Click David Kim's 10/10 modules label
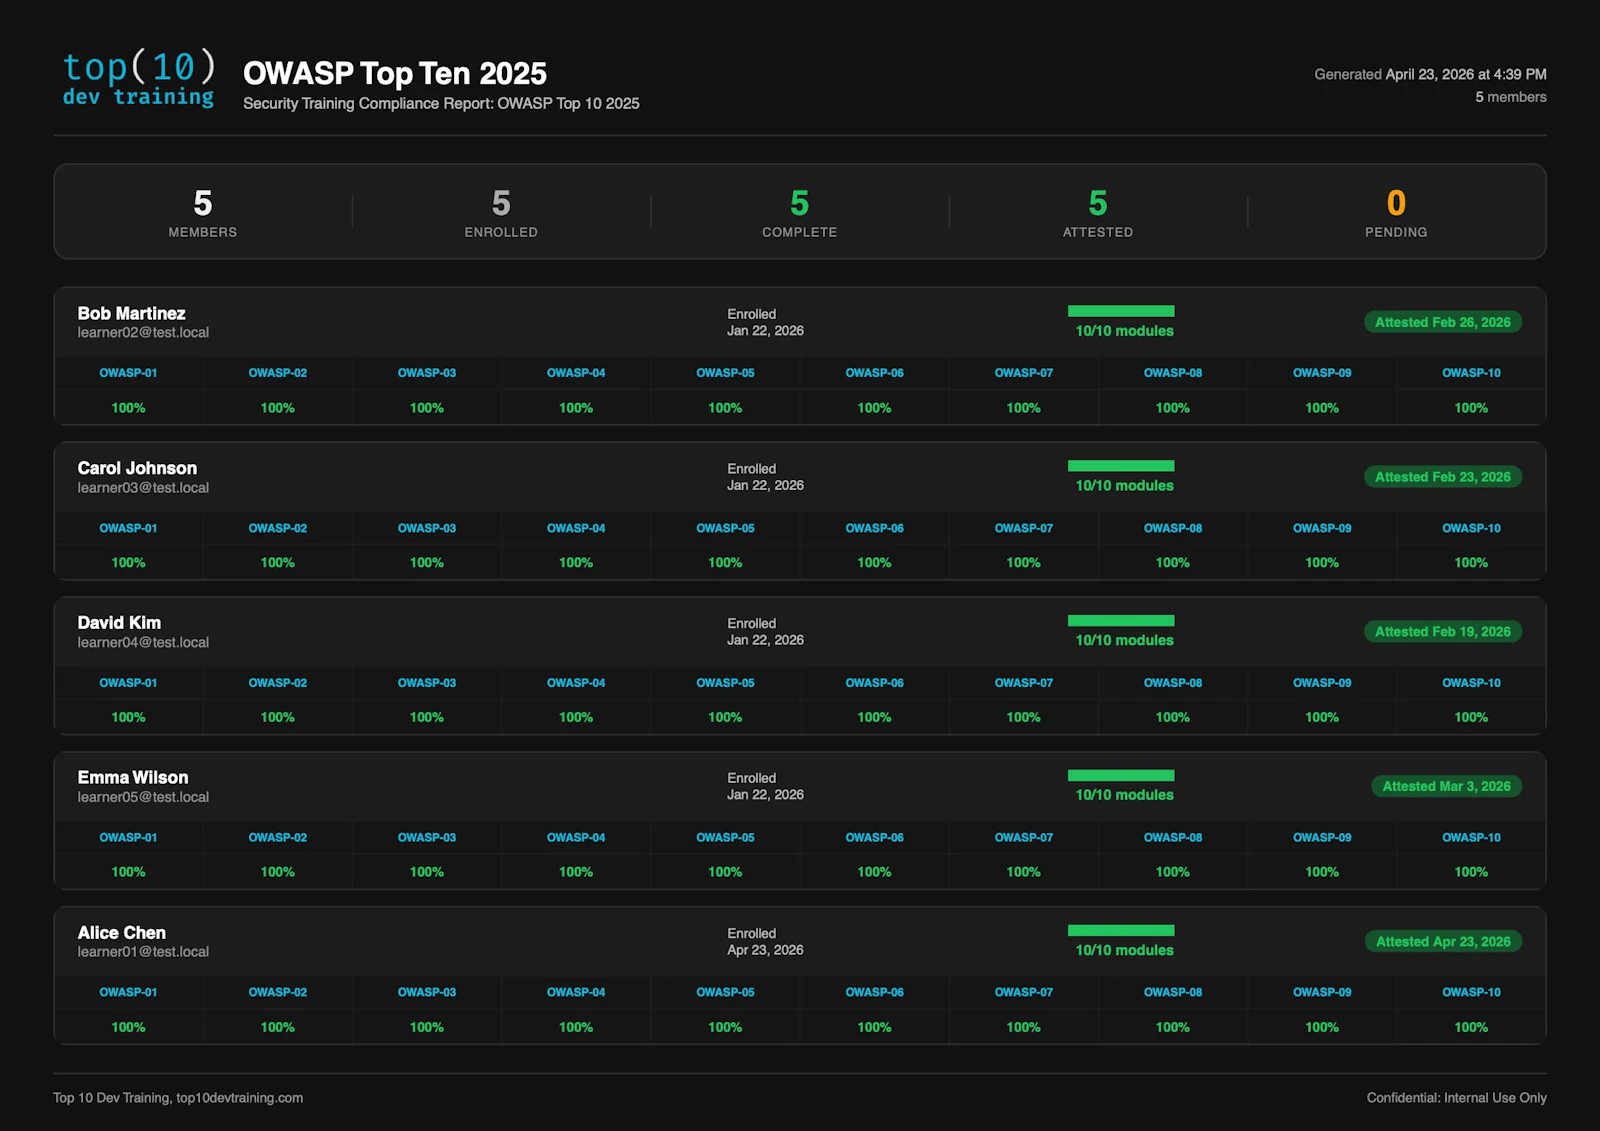Screen dimensions: 1600x1131 coord(1125,641)
